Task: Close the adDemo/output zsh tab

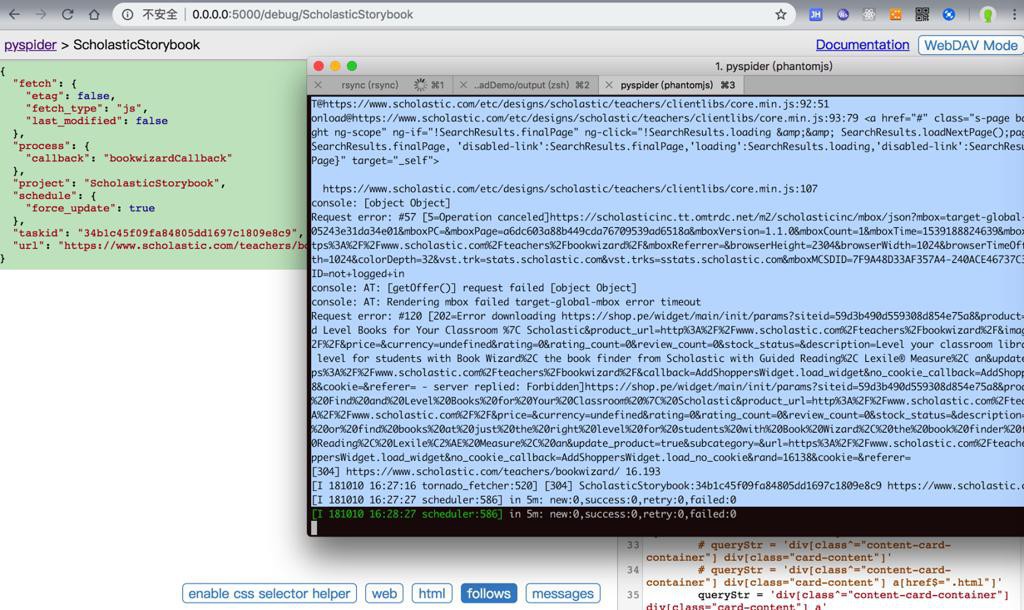Action: click(463, 85)
